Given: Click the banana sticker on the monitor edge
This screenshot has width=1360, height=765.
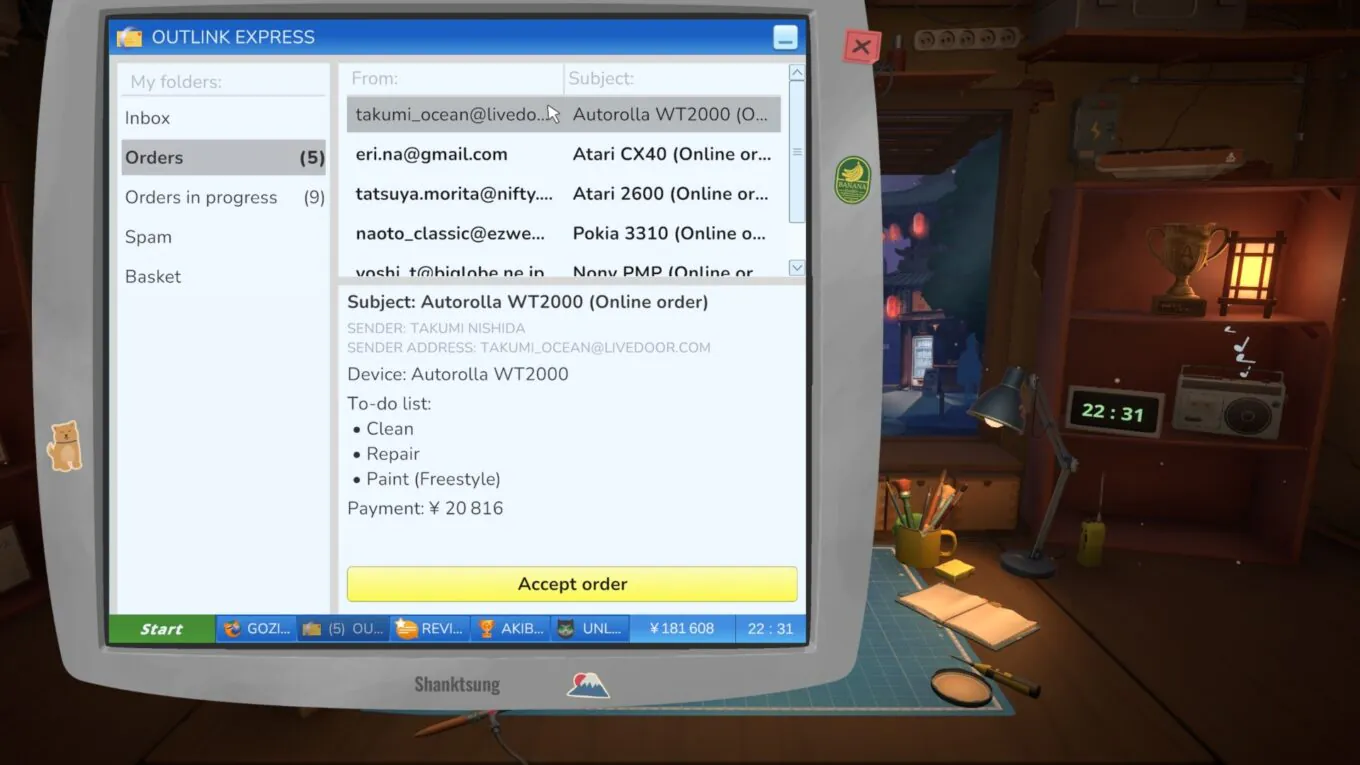Looking at the screenshot, I should pos(853,180).
